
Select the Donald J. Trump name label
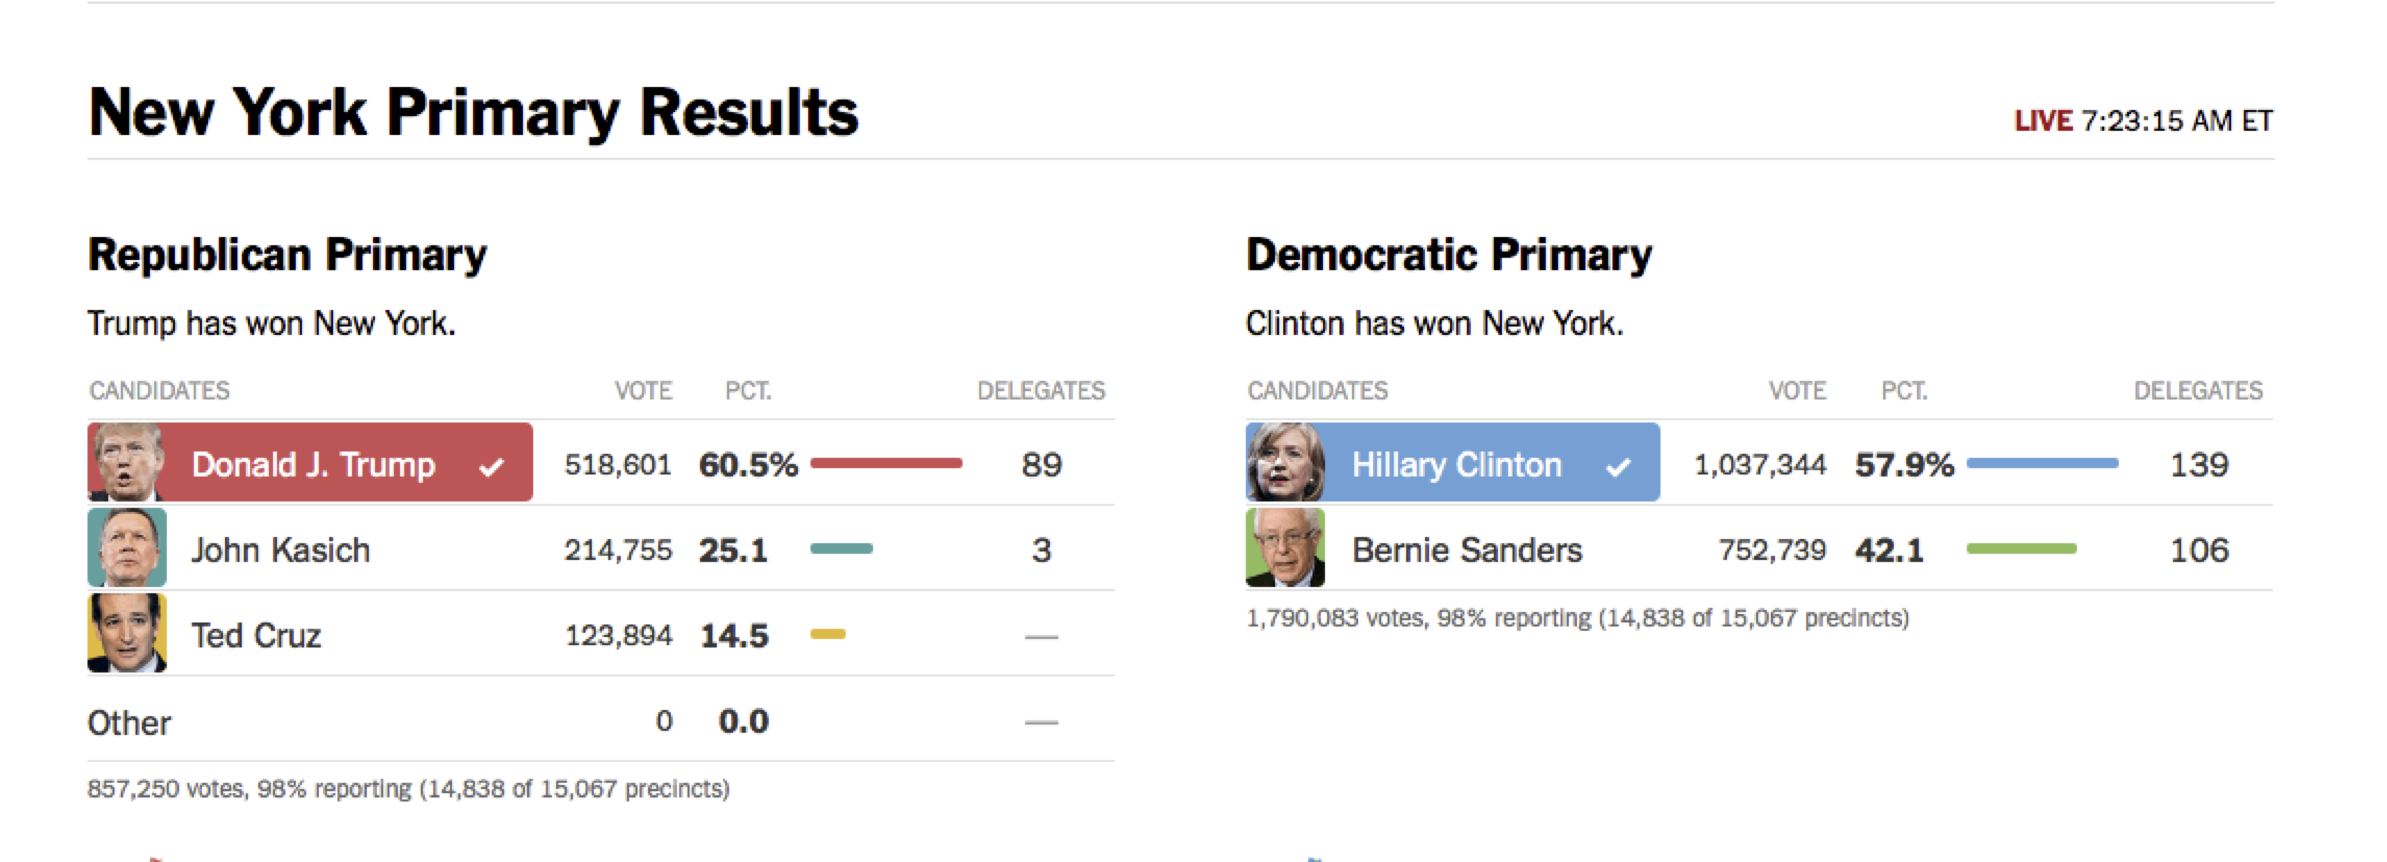click(313, 465)
